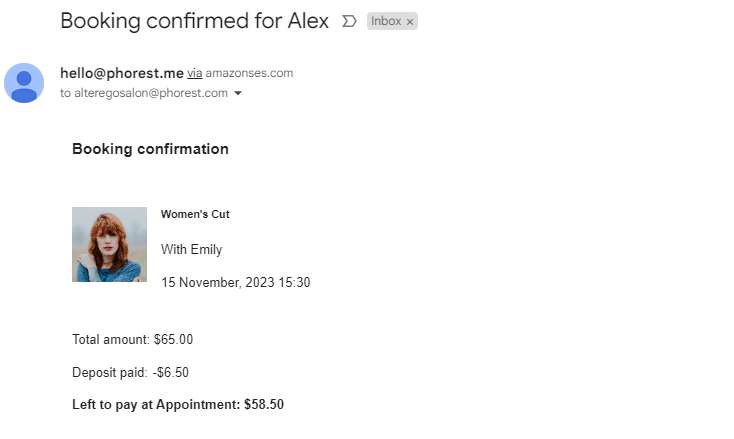Click the Total amount $65.00 line
Image resolution: width=734 pixels, height=439 pixels.
coord(132,339)
